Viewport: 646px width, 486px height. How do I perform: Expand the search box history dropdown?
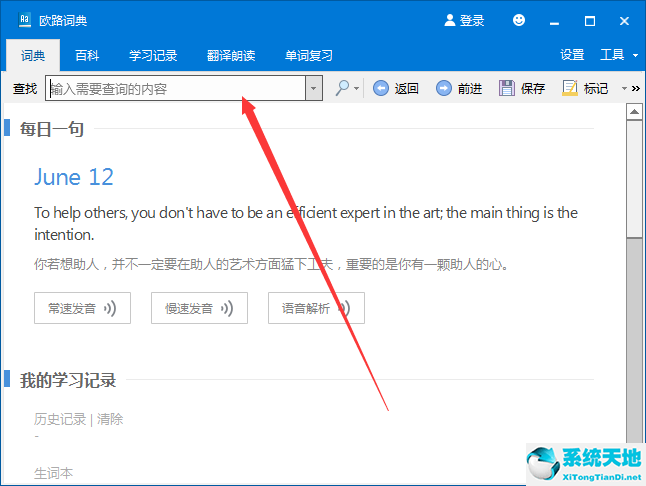tap(314, 88)
